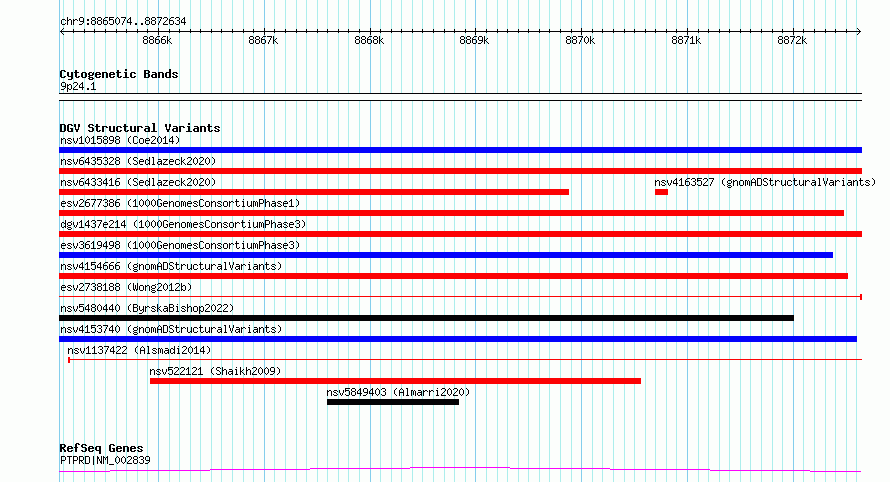Click the black bar for nsv5849403
This screenshot has height=482, width=890.
(393, 402)
